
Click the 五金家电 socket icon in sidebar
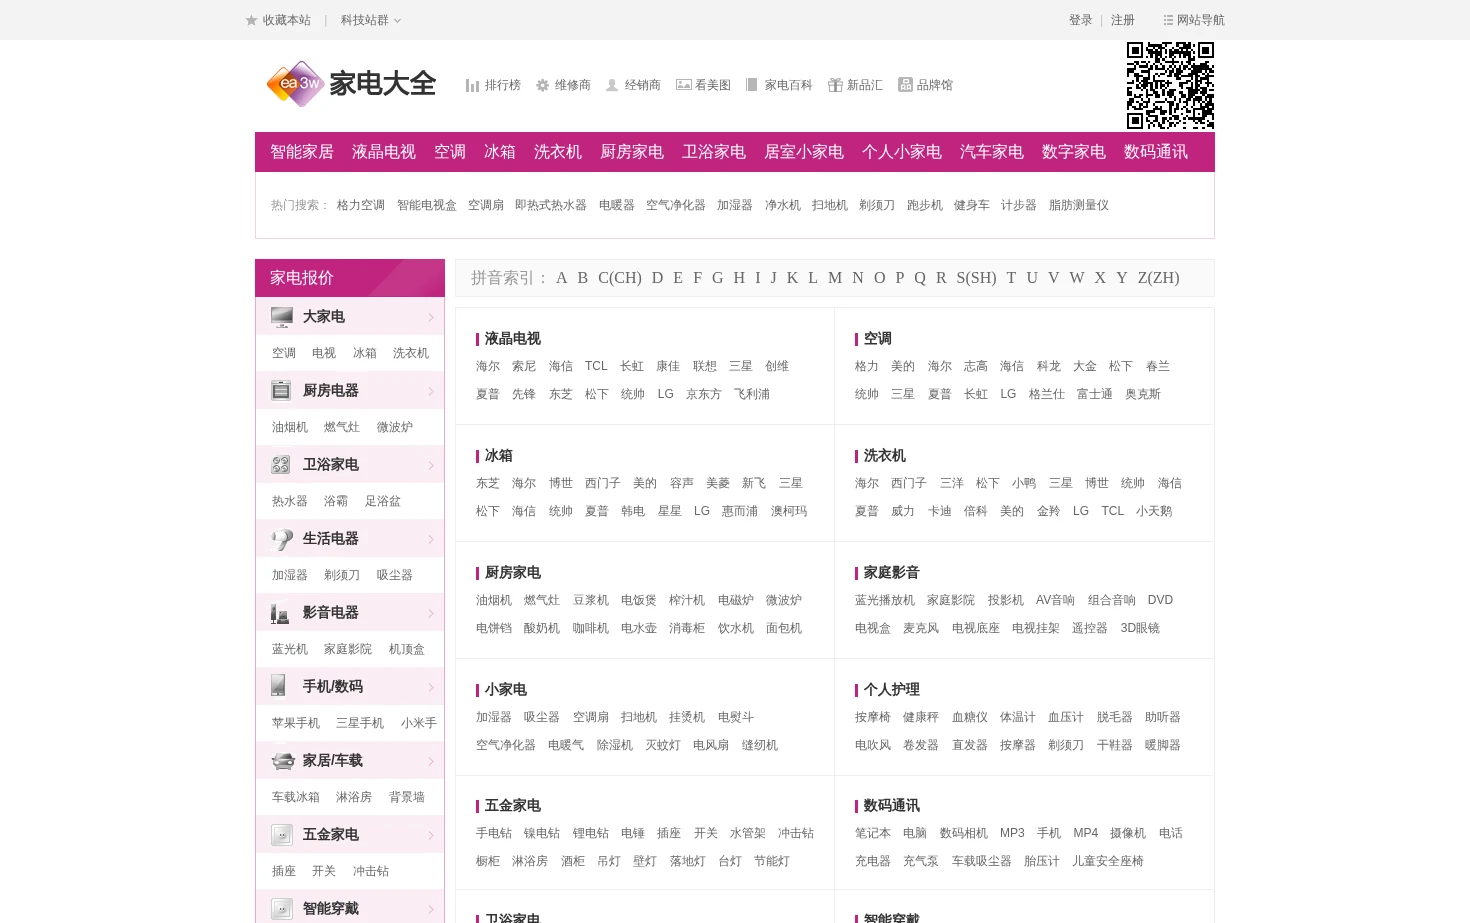pos(281,835)
